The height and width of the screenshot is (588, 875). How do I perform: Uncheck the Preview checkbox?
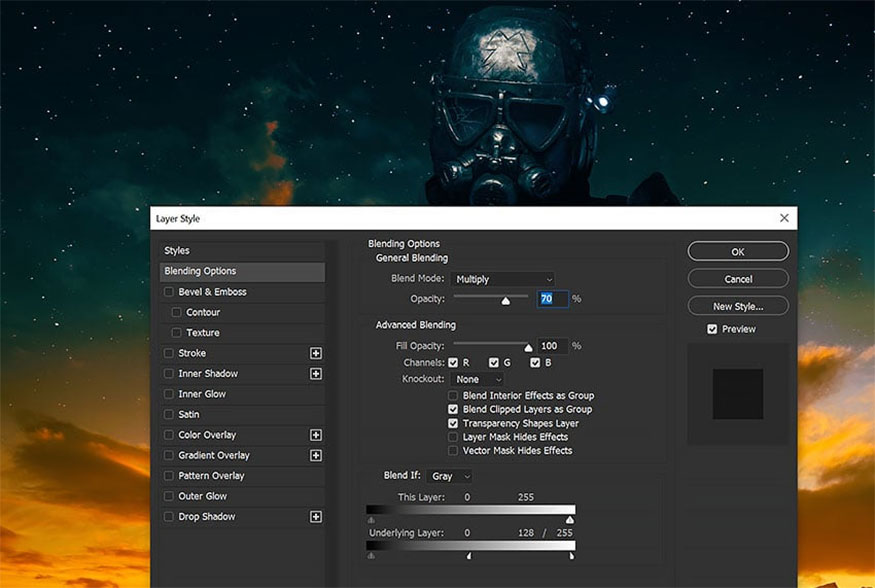[x=712, y=329]
